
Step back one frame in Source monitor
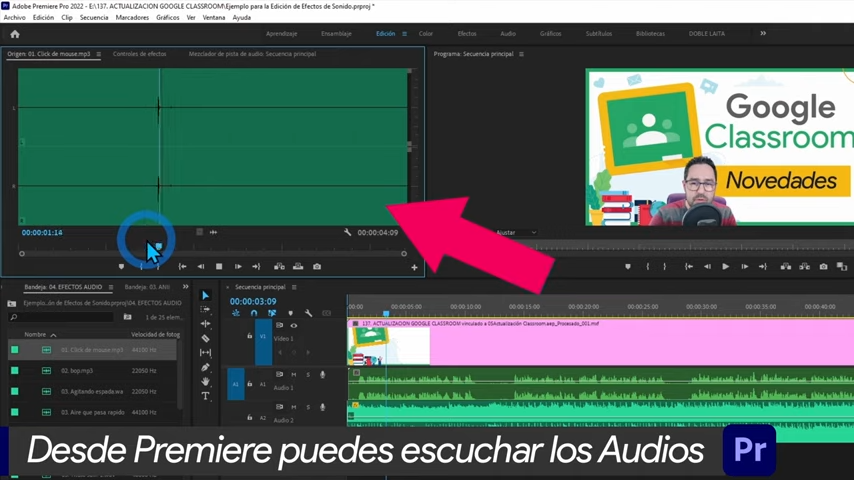[x=200, y=267]
